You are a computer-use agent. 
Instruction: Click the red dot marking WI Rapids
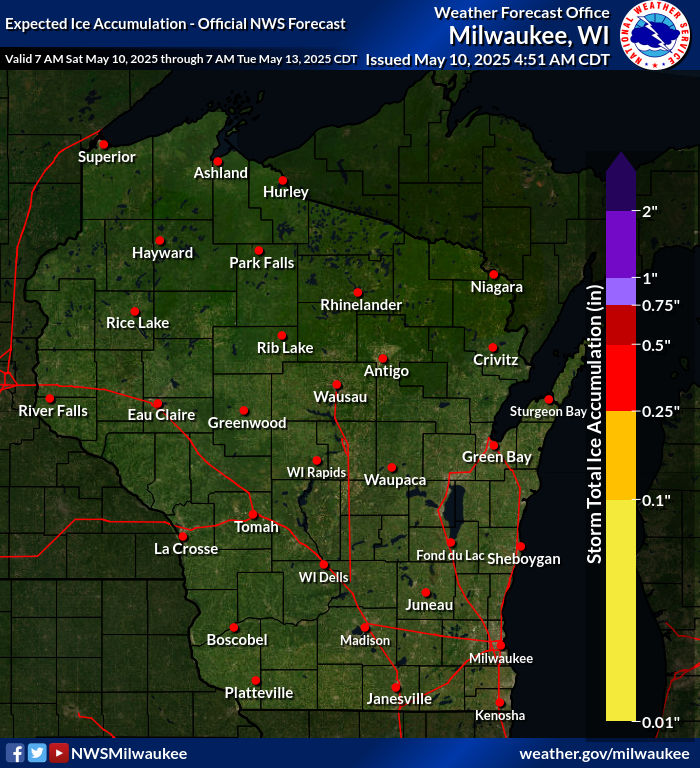(317, 460)
